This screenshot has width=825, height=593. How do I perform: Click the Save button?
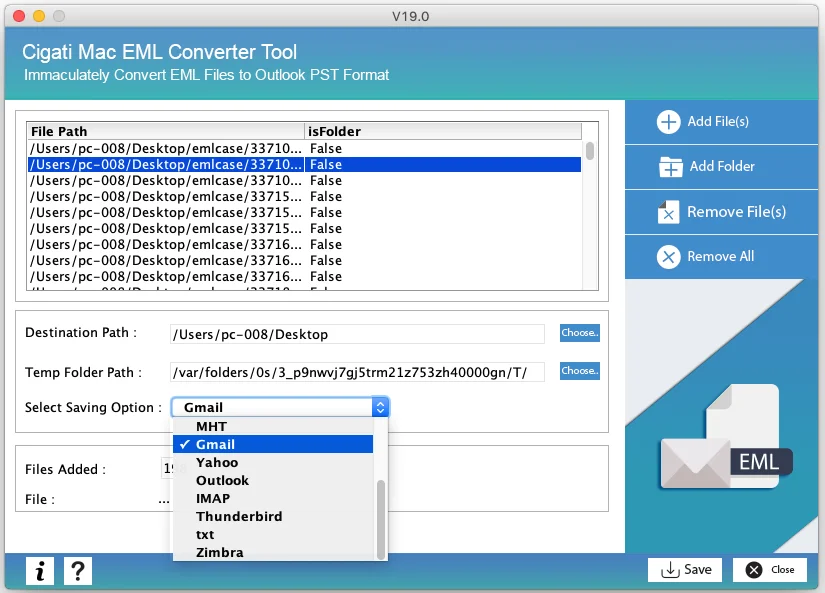point(685,570)
